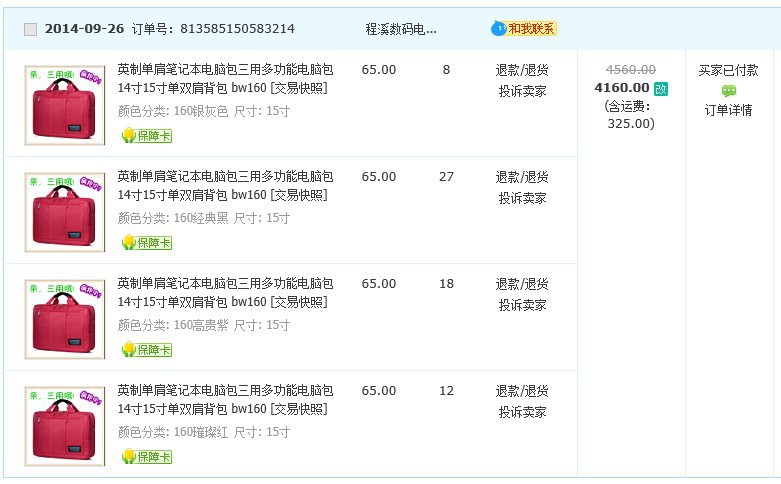
Task: Open the 160经典黑 item bag thumbnail
Action: coord(65,212)
